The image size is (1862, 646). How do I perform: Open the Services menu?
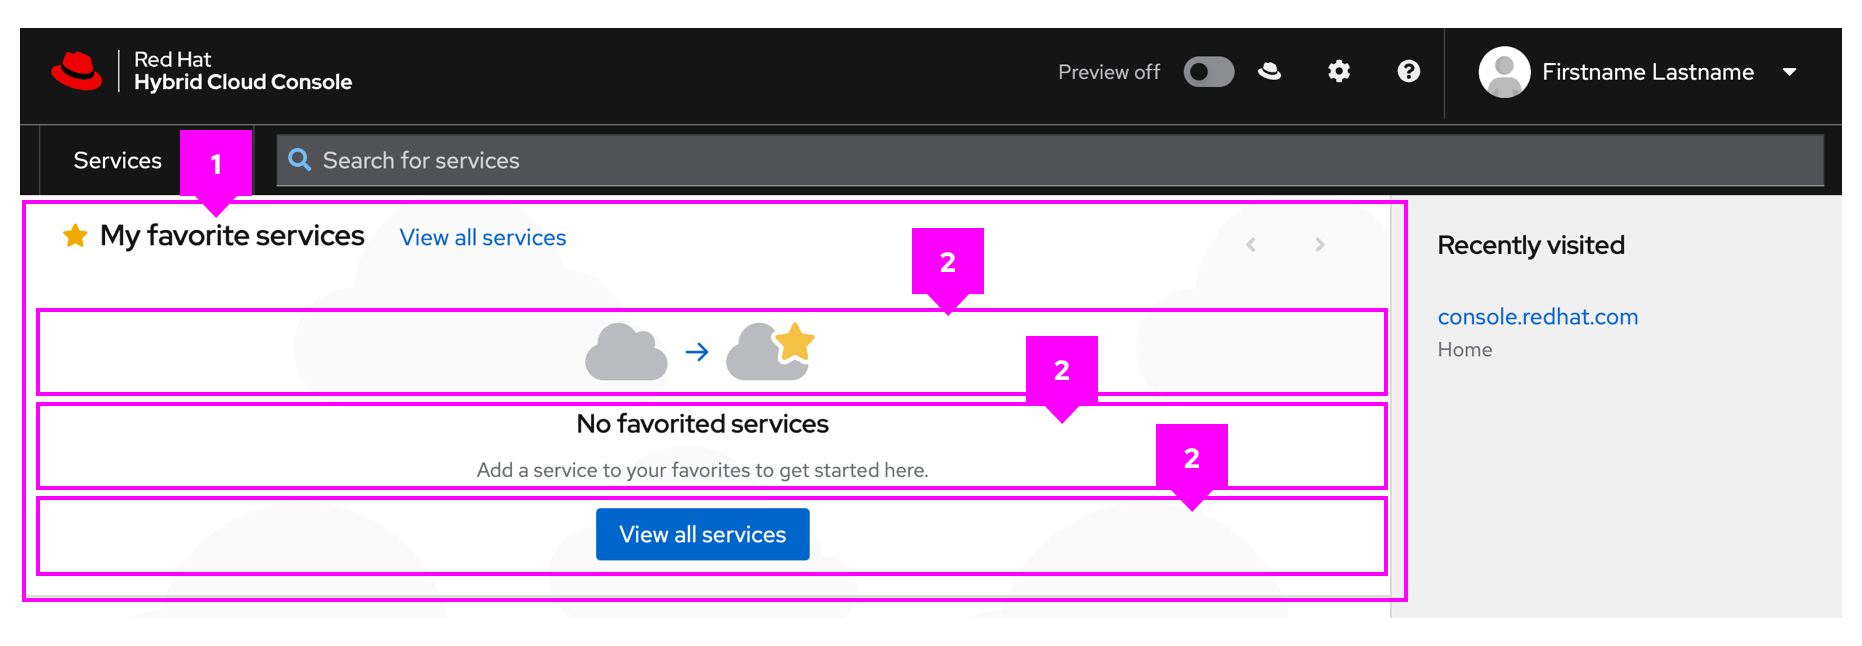coord(117,159)
